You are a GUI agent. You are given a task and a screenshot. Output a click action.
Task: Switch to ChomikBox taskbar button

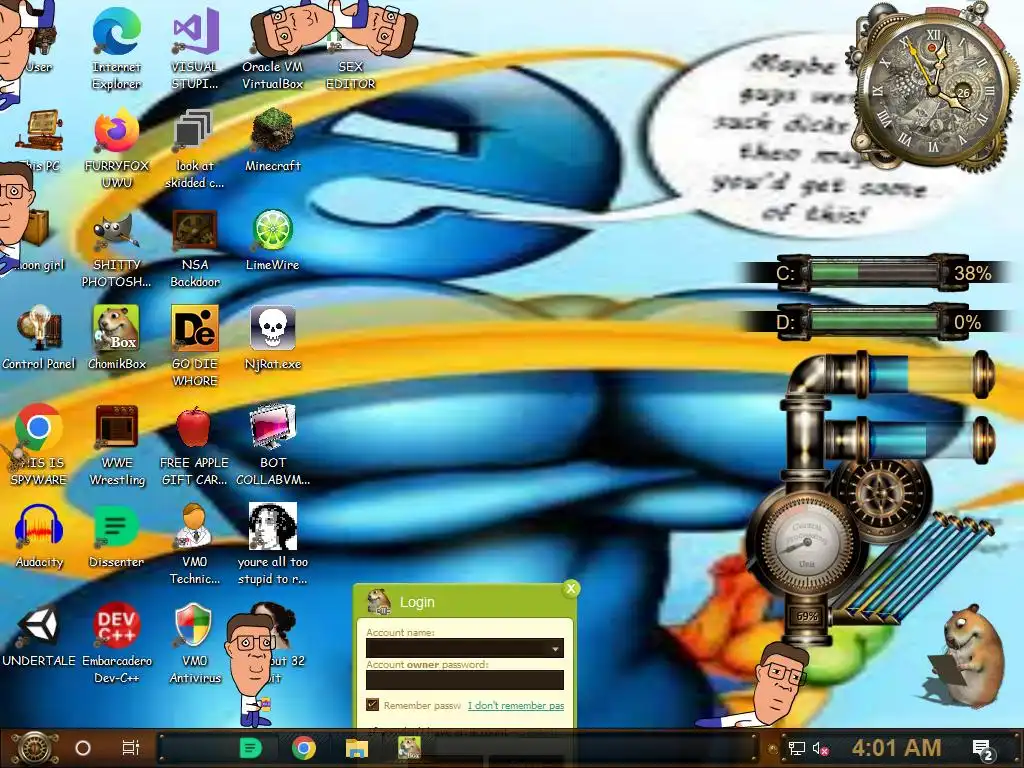point(409,747)
